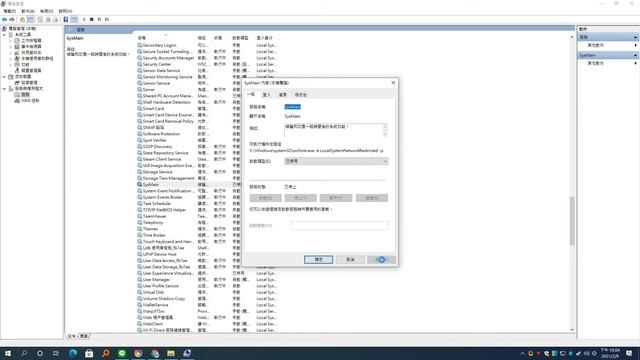Expand the Shared Folders tree node
640x360 pixels.
click(x=10, y=53)
